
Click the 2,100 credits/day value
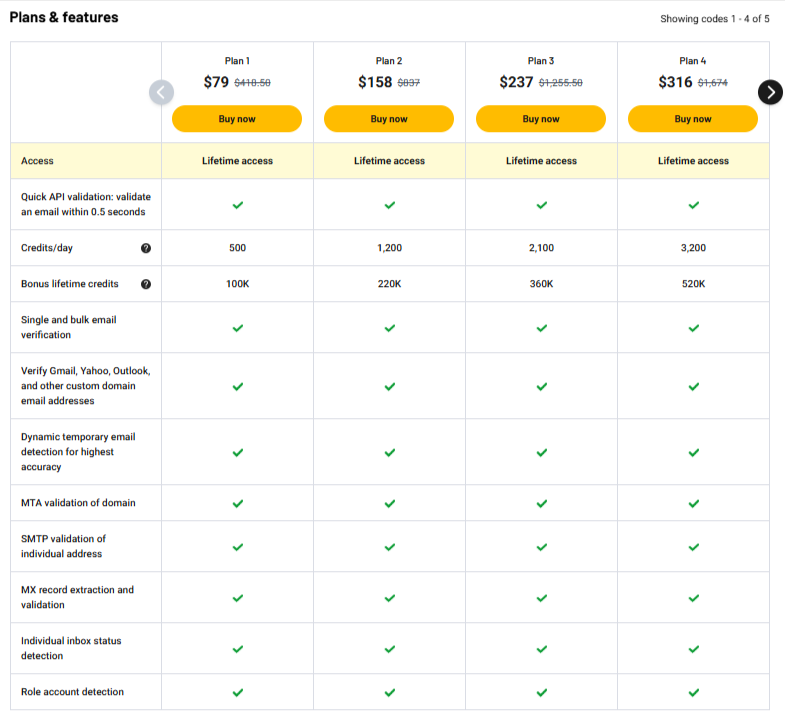[x=541, y=248]
